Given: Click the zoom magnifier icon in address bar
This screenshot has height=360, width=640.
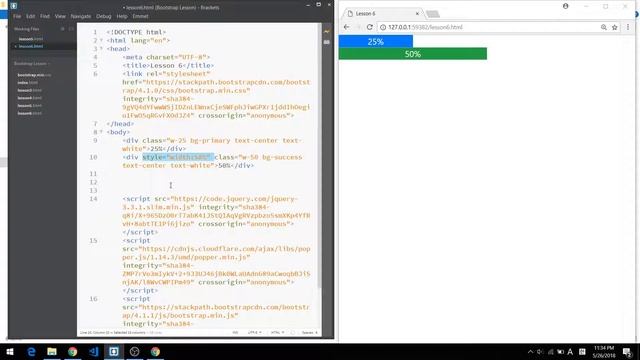Looking at the screenshot, I should pos(604,27).
